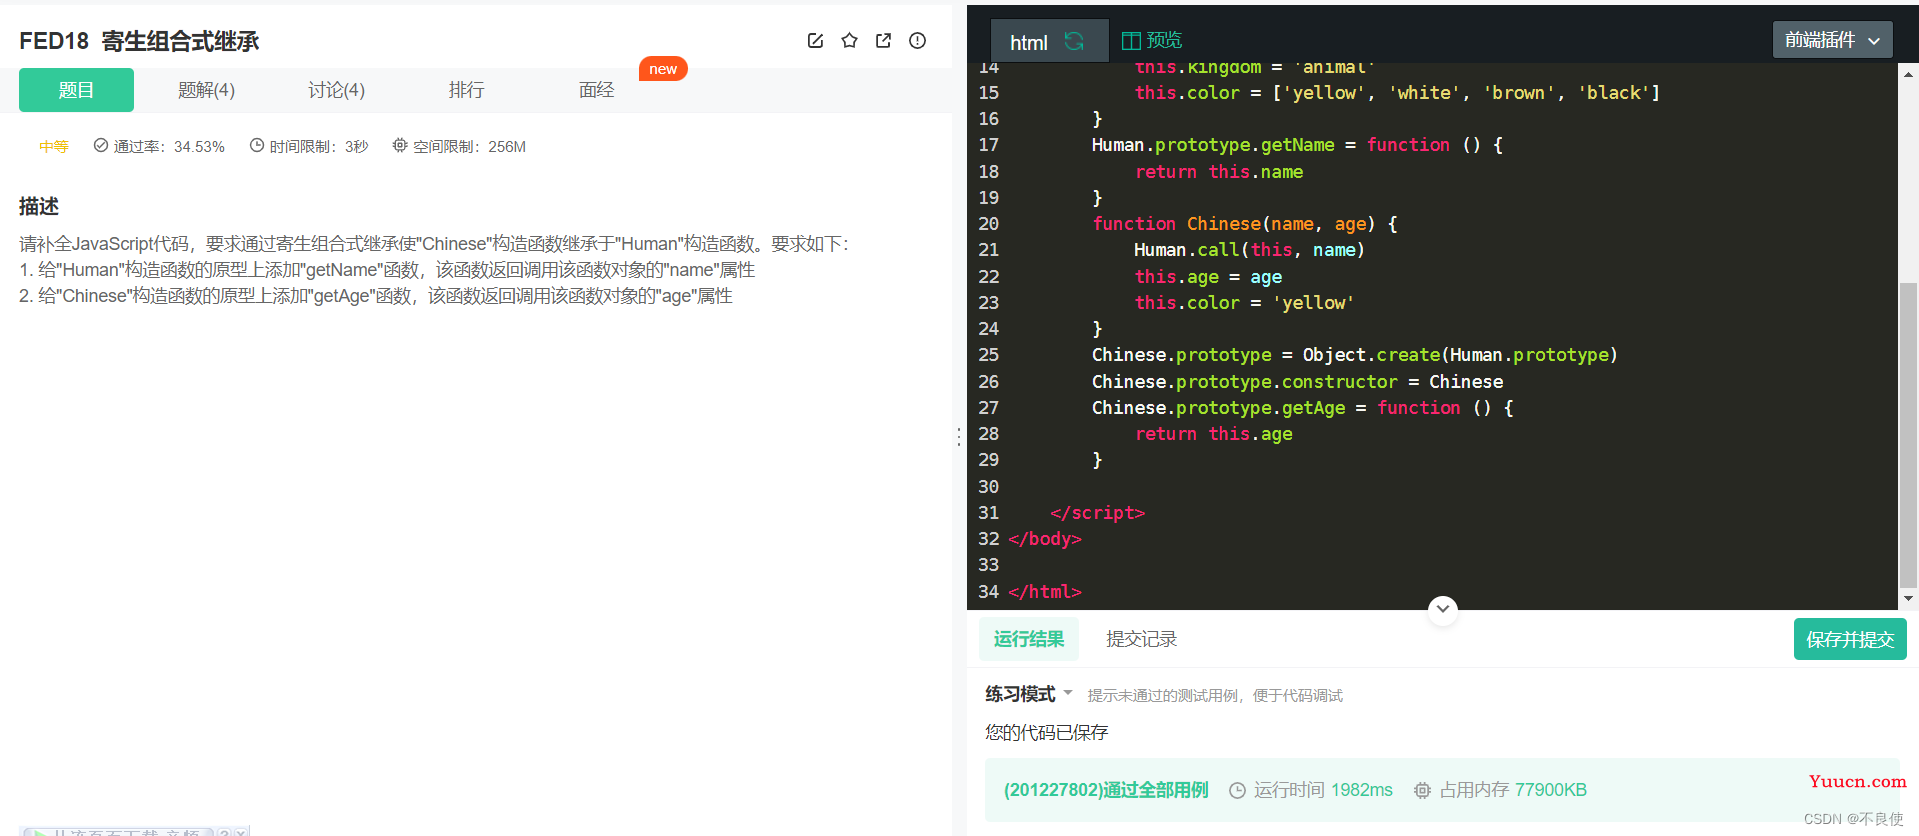Image resolution: width=1919 pixels, height=836 pixels.
Task: Click the 通过全部用例 result text
Action: 1106,790
